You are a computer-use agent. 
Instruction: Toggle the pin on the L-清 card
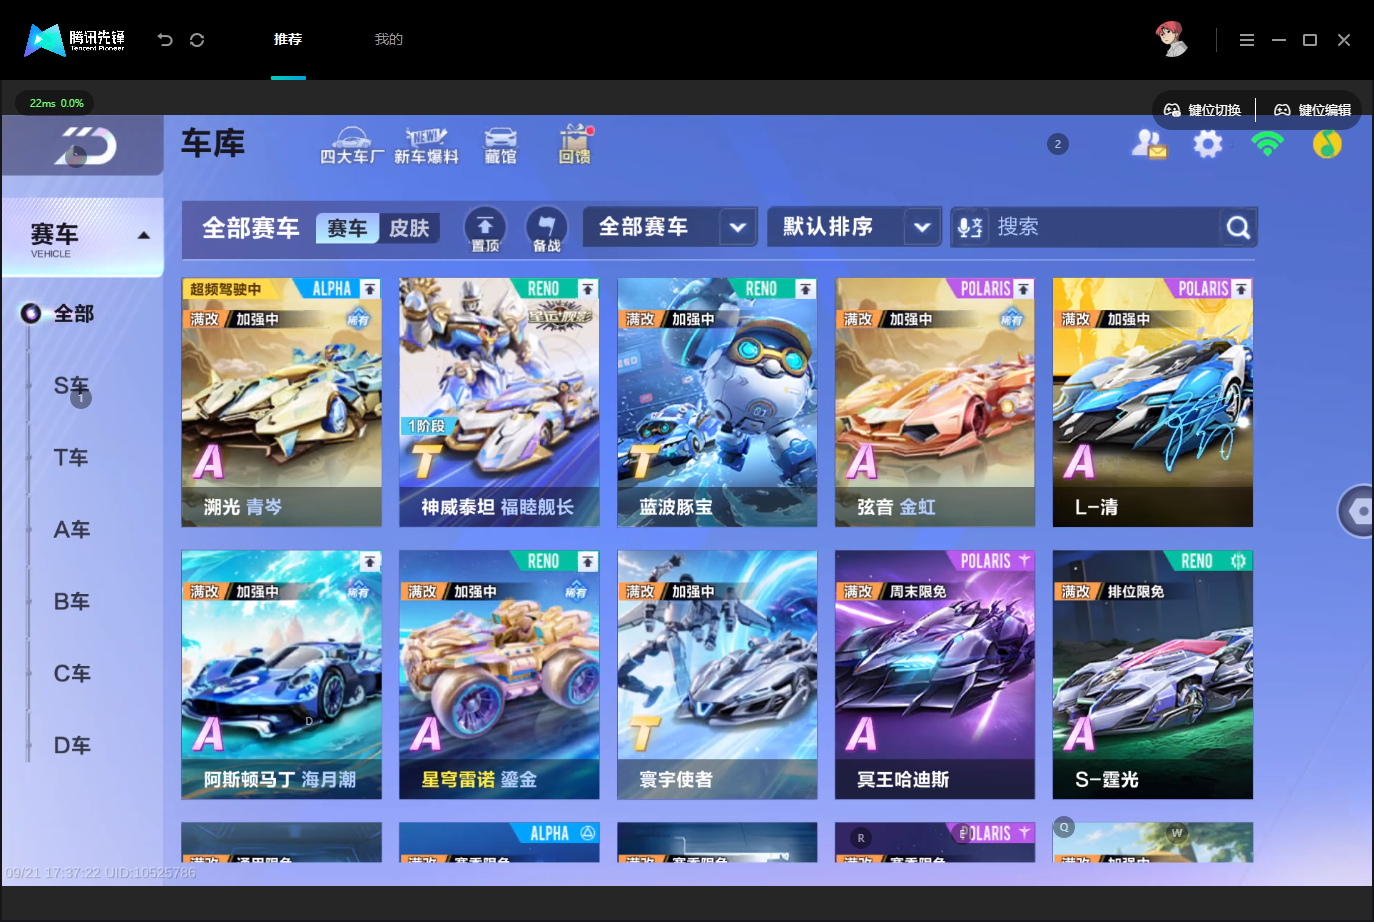tap(1241, 289)
